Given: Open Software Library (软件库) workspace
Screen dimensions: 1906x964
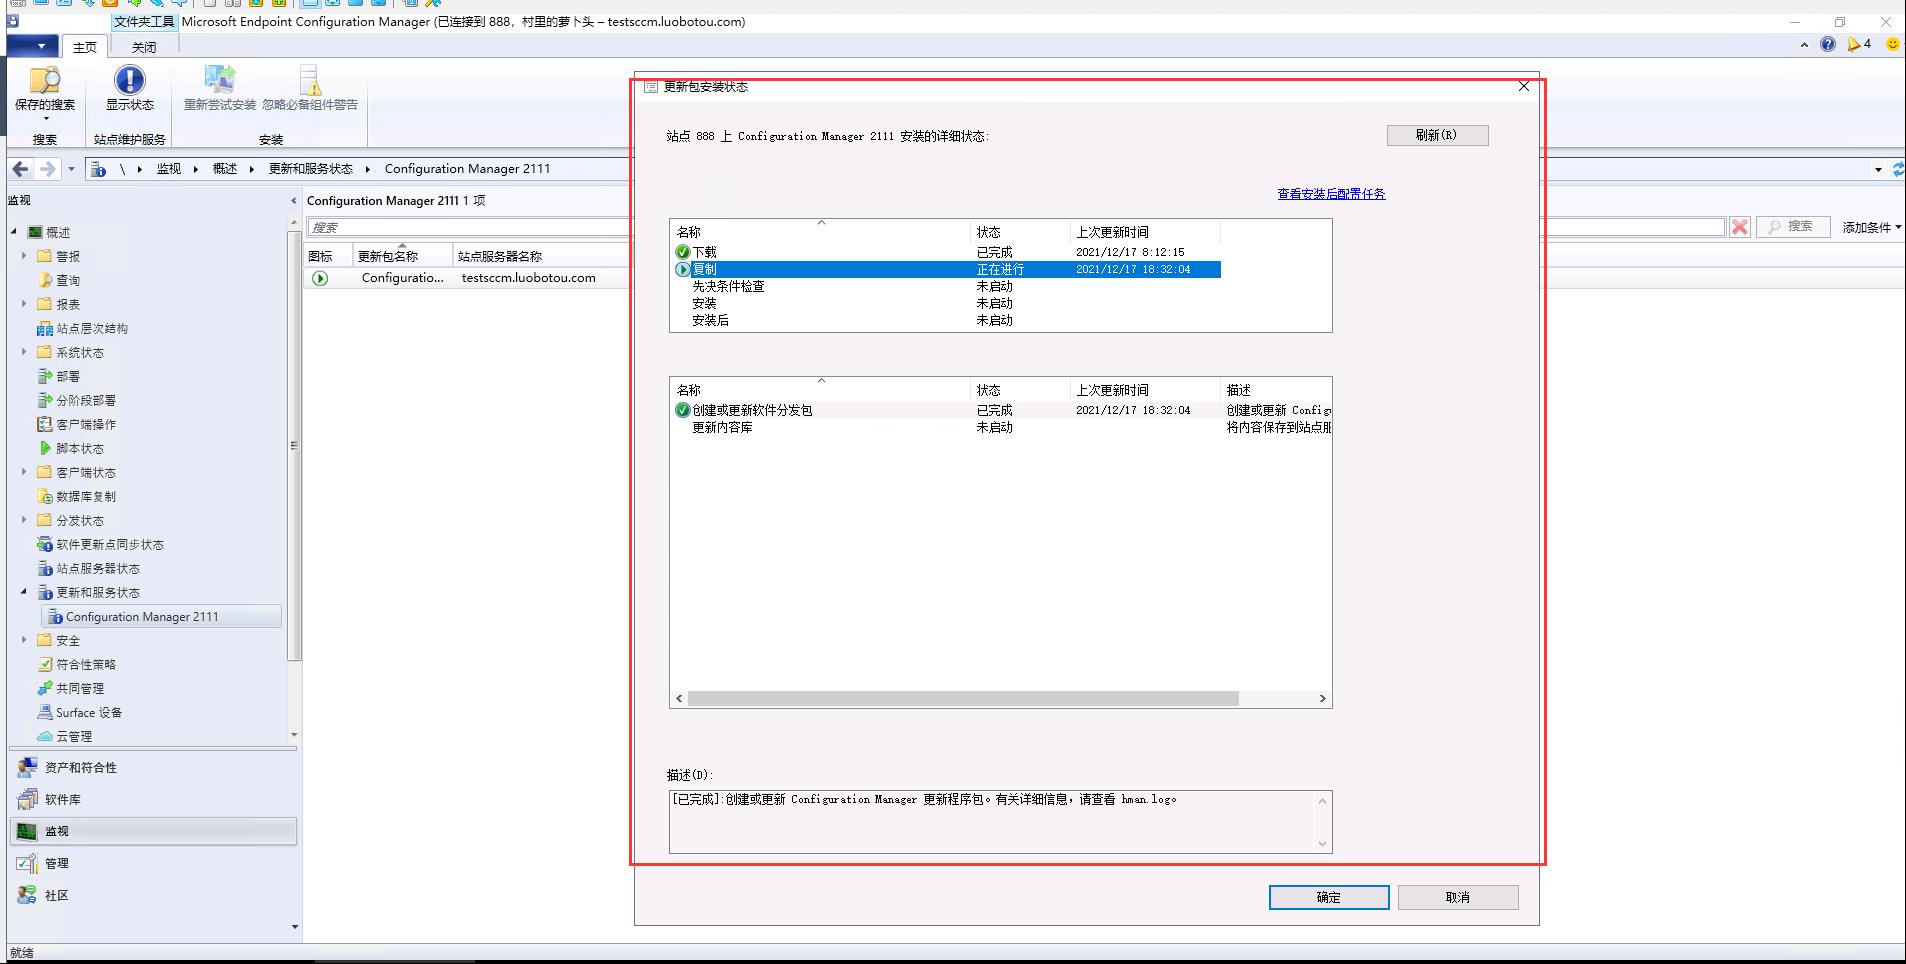Looking at the screenshot, I should [x=152, y=799].
